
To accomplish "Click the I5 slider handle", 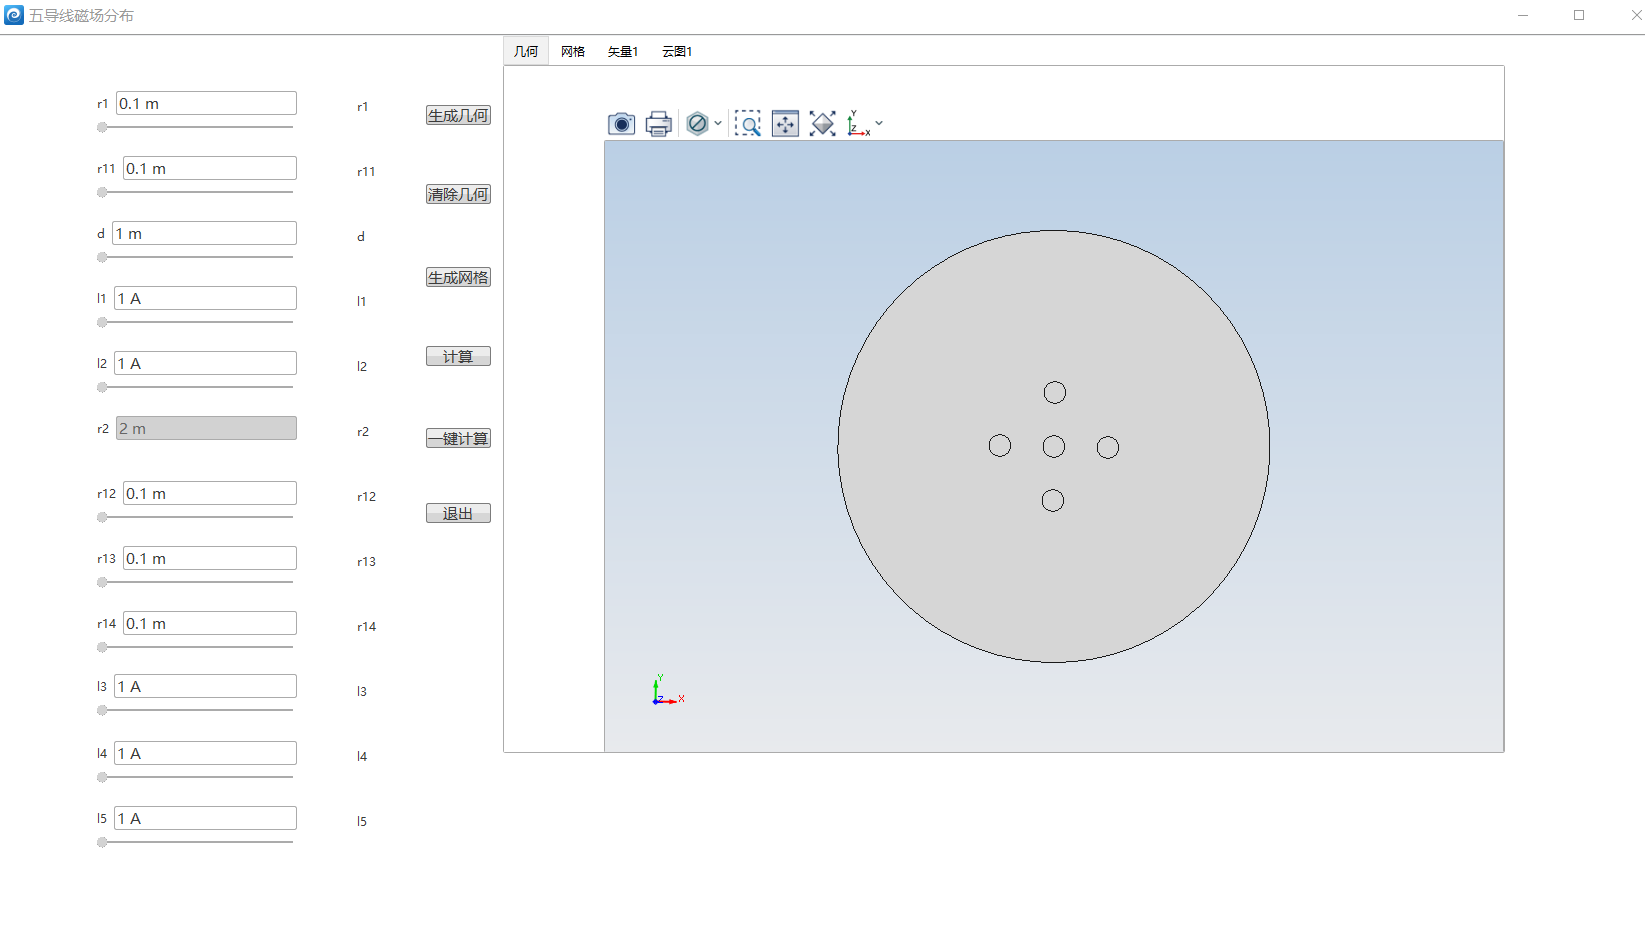I will coord(102,842).
